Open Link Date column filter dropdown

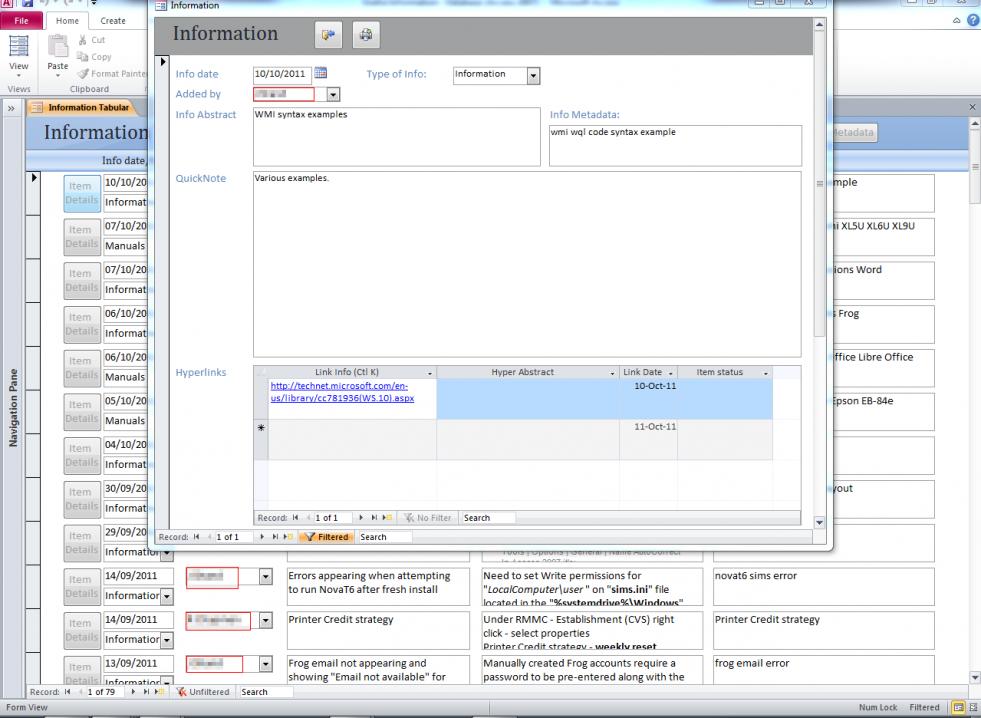pyautogui.click(x=671, y=373)
